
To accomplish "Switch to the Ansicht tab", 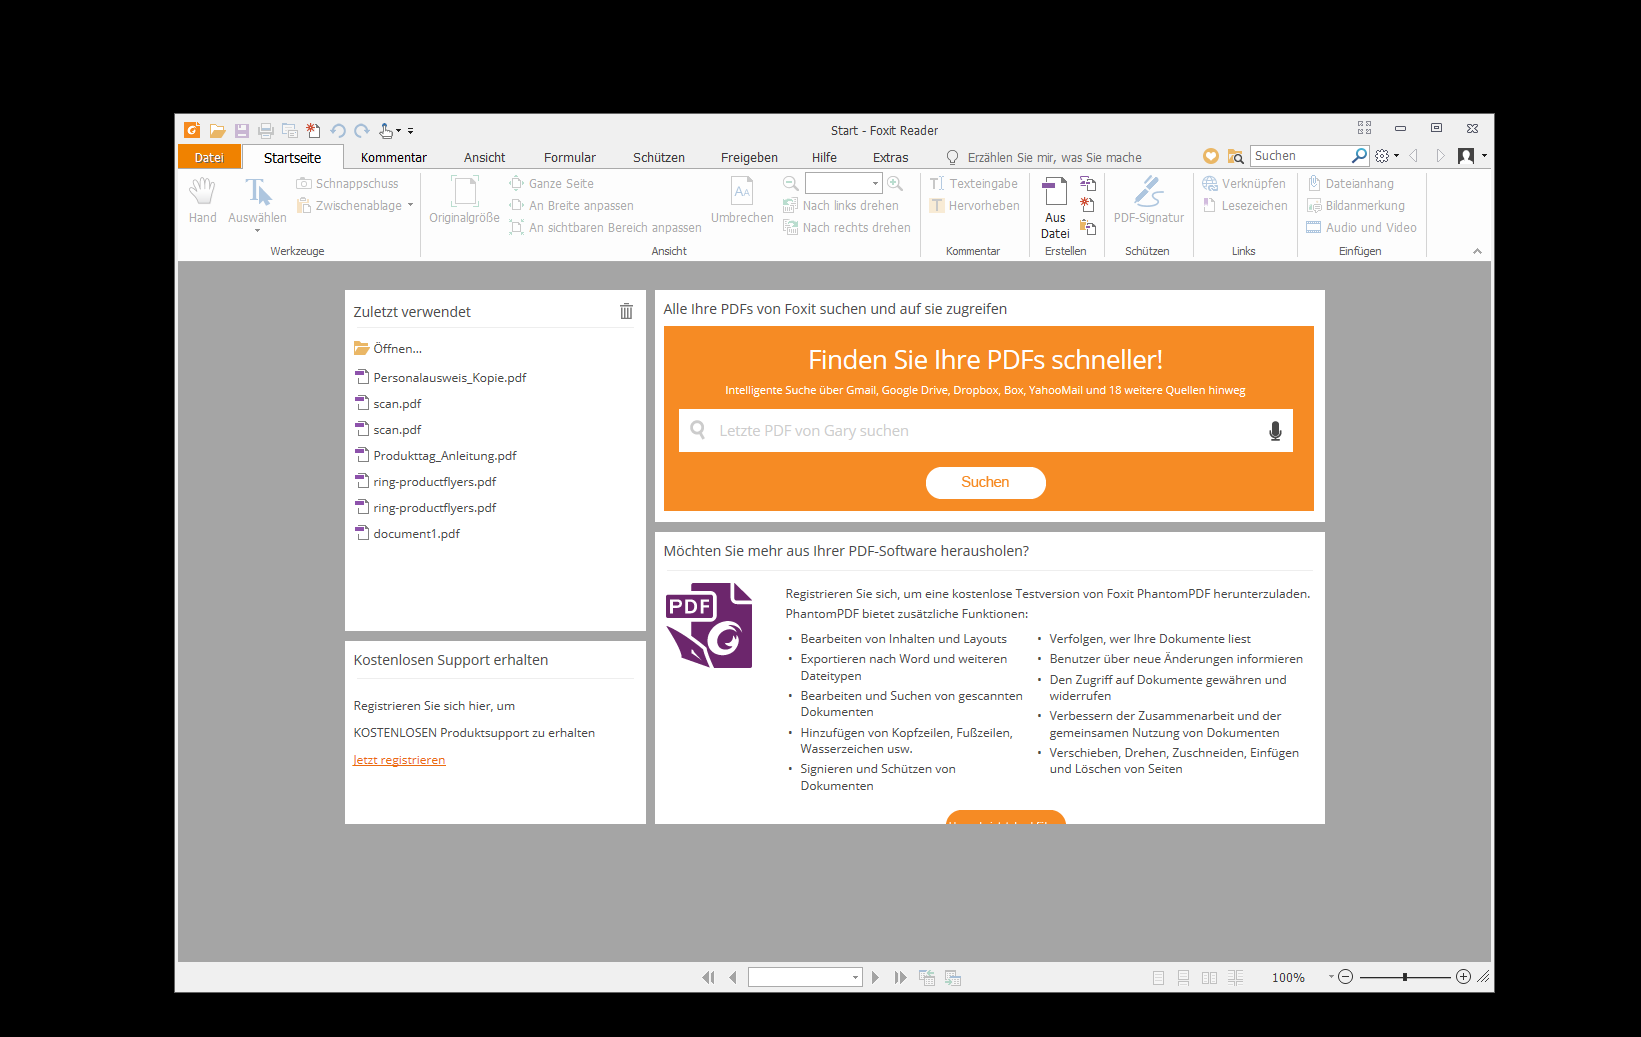I will click(485, 157).
